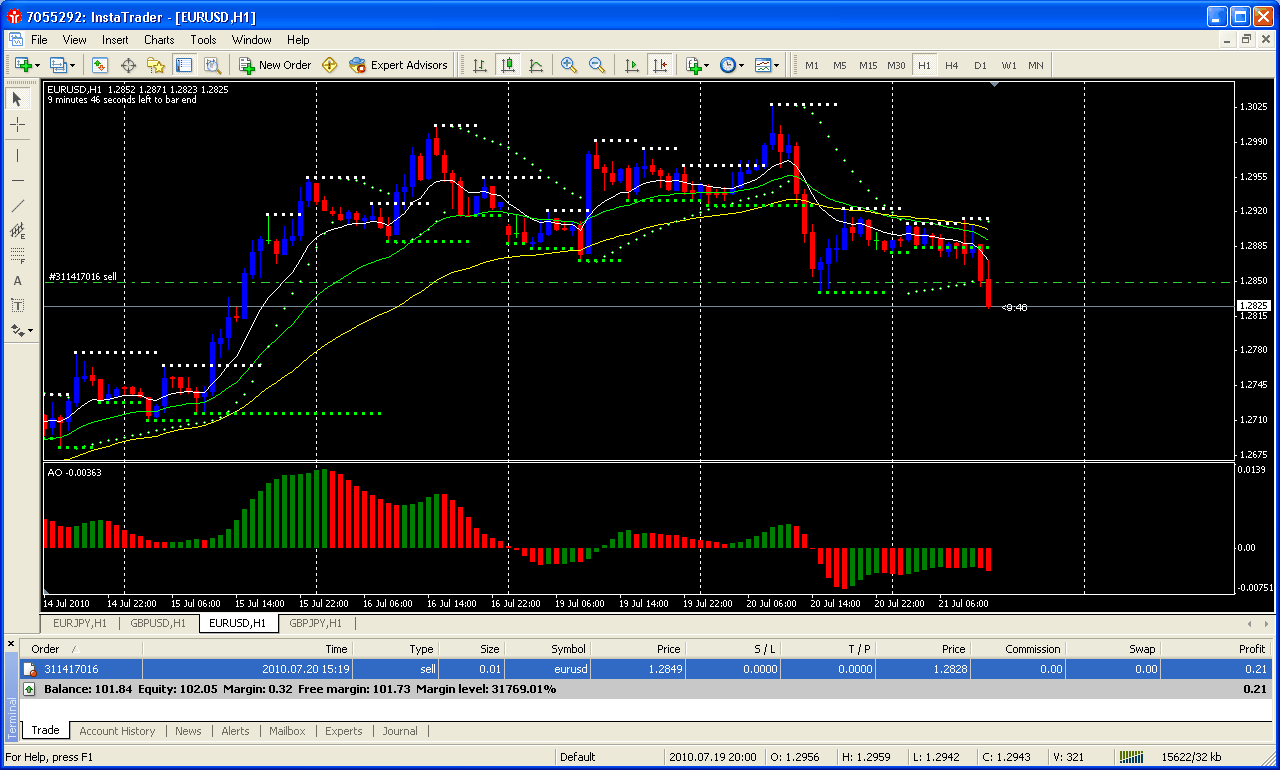Open the Strategy Tester icon

pyautogui.click(x=212, y=65)
